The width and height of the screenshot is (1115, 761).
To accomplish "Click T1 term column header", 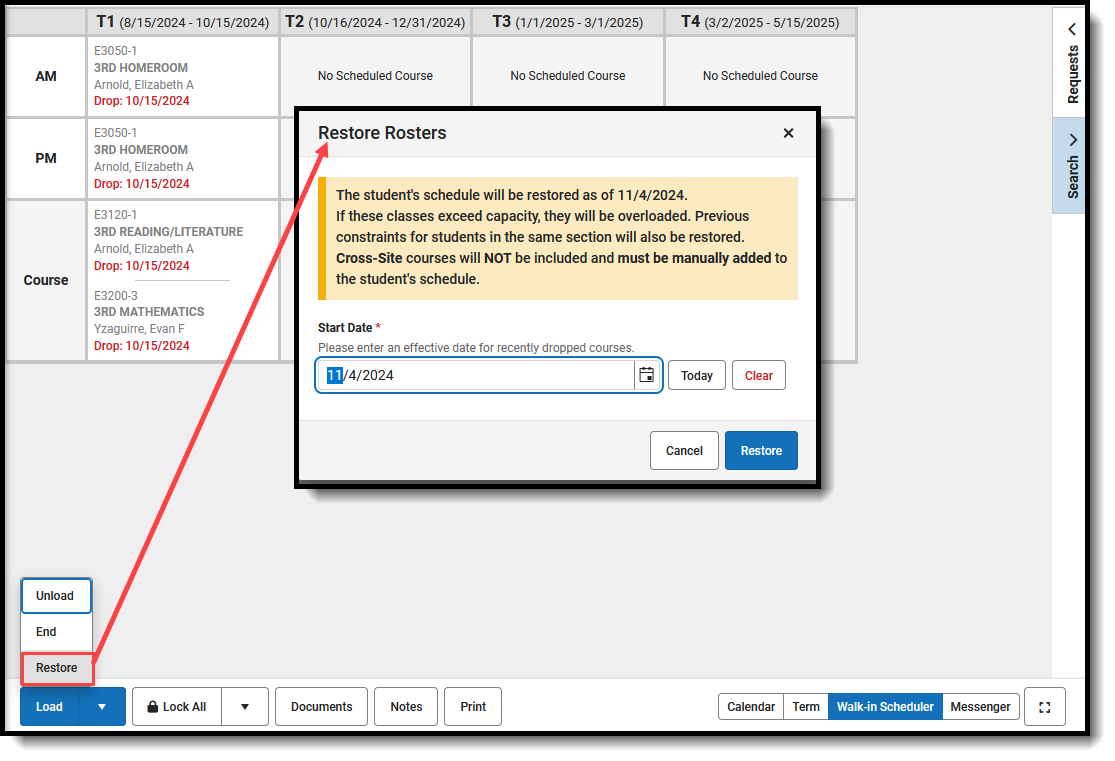I will click(x=182, y=22).
